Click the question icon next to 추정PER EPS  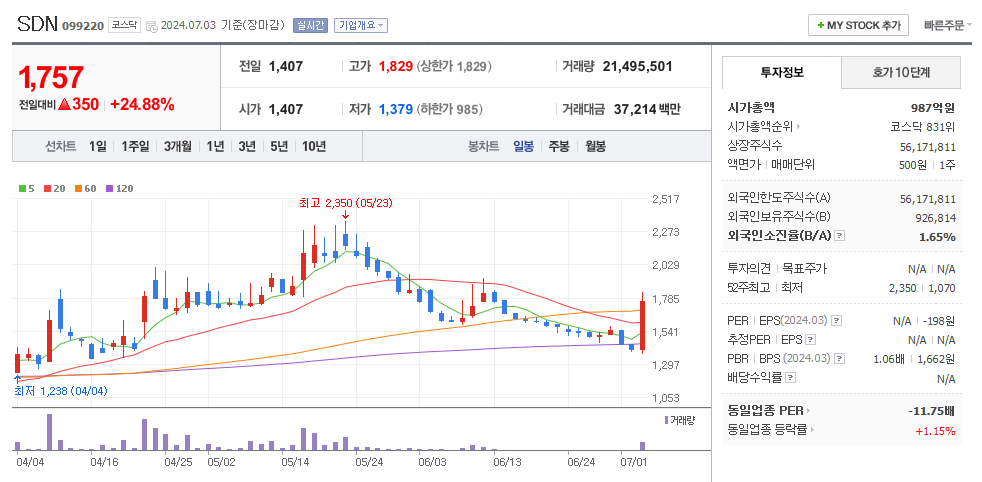pyautogui.click(x=810, y=340)
